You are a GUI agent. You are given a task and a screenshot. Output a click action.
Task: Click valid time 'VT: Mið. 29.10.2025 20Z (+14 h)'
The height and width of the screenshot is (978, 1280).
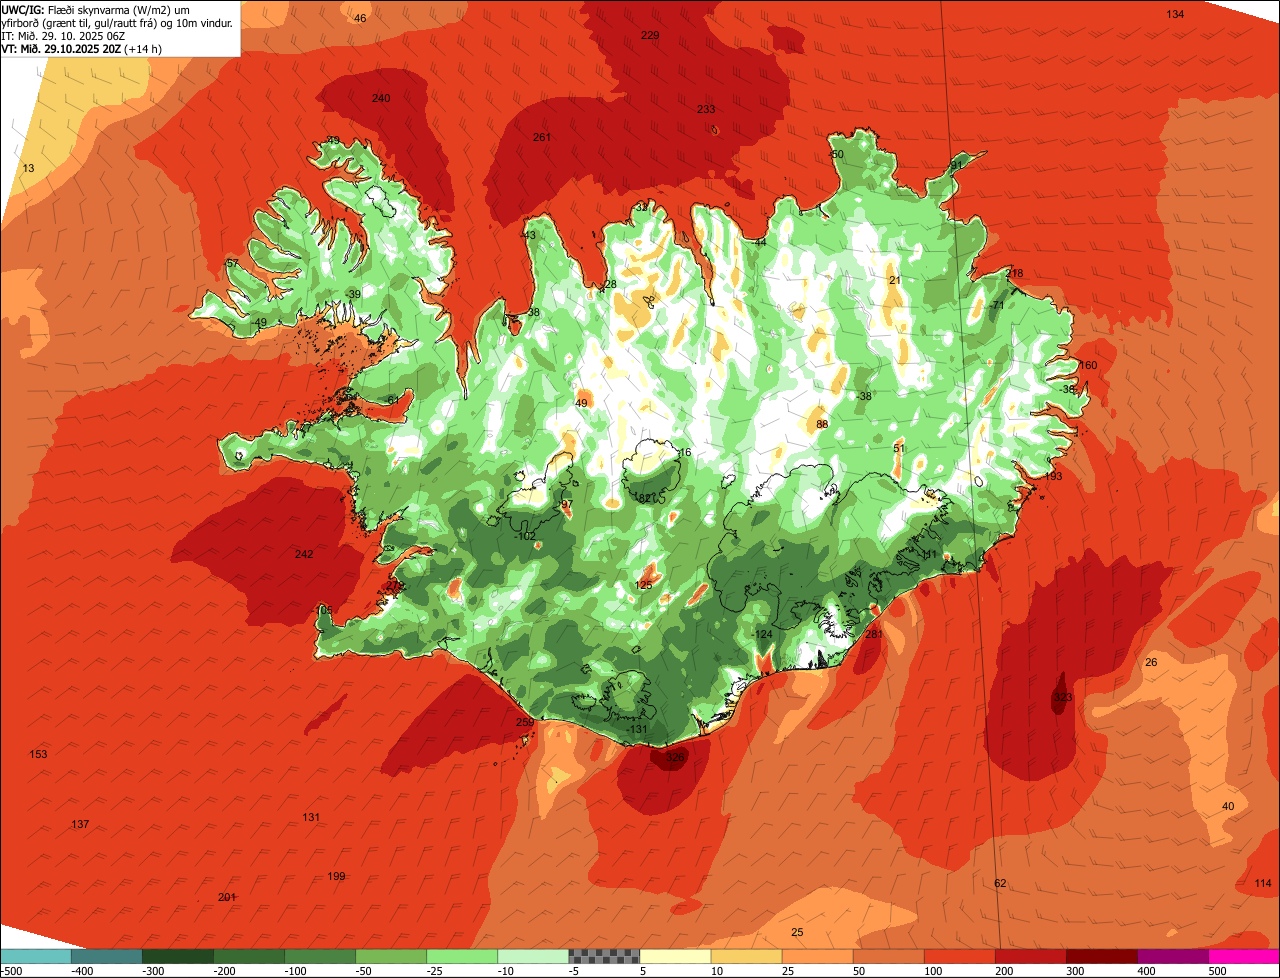point(82,49)
